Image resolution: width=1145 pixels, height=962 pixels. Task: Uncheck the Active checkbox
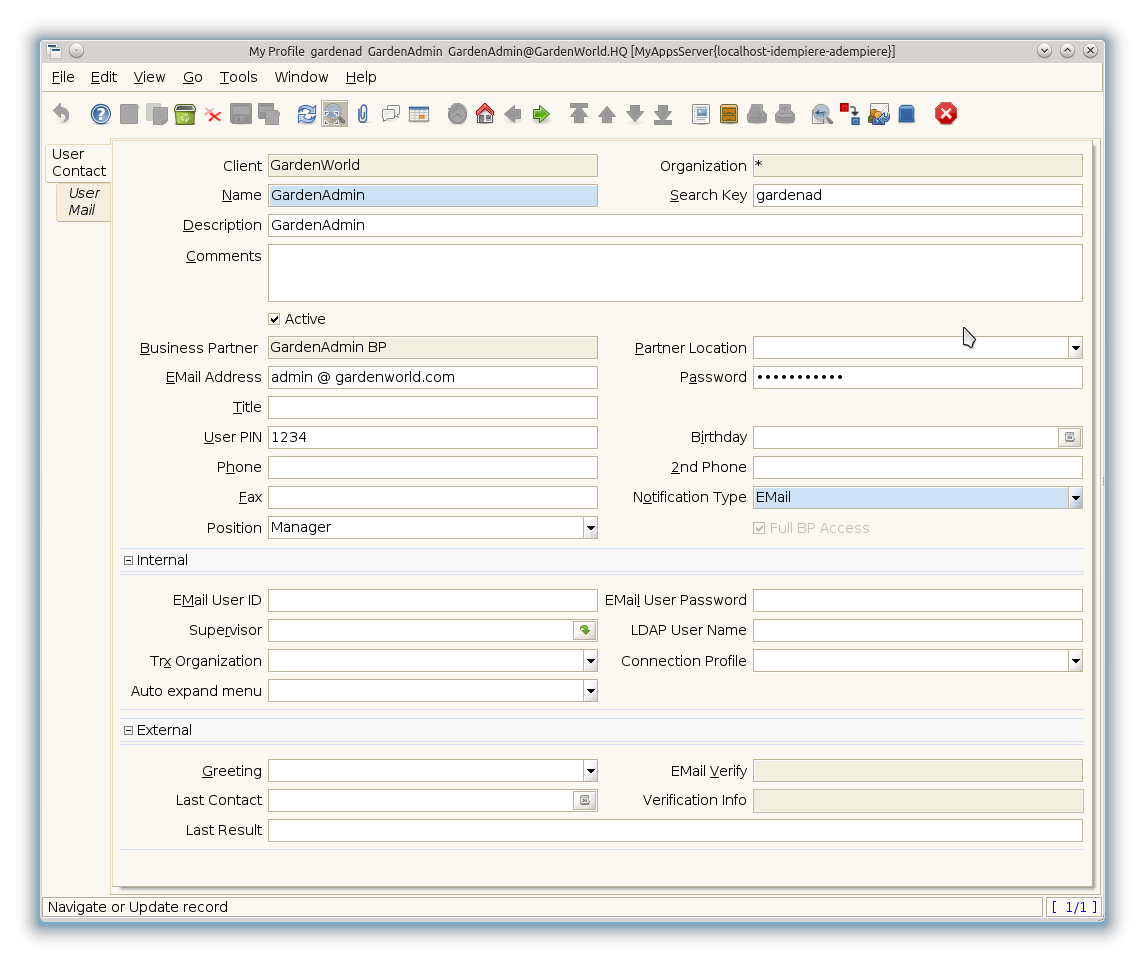coord(274,319)
